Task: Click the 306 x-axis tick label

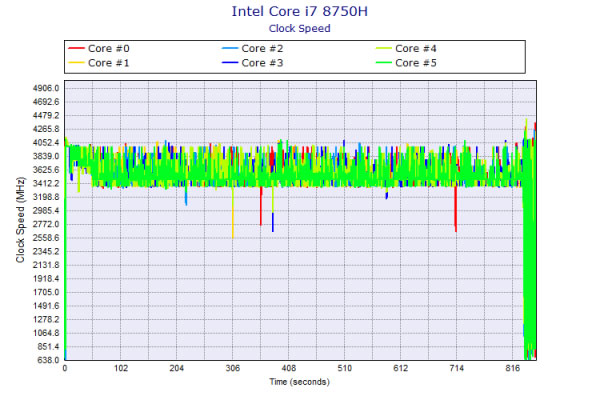Action: (233, 368)
